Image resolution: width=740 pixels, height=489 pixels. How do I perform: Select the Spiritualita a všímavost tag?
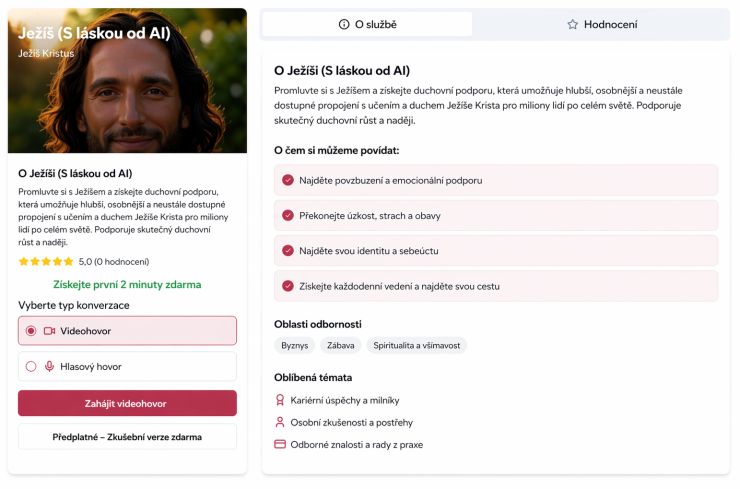(x=416, y=346)
